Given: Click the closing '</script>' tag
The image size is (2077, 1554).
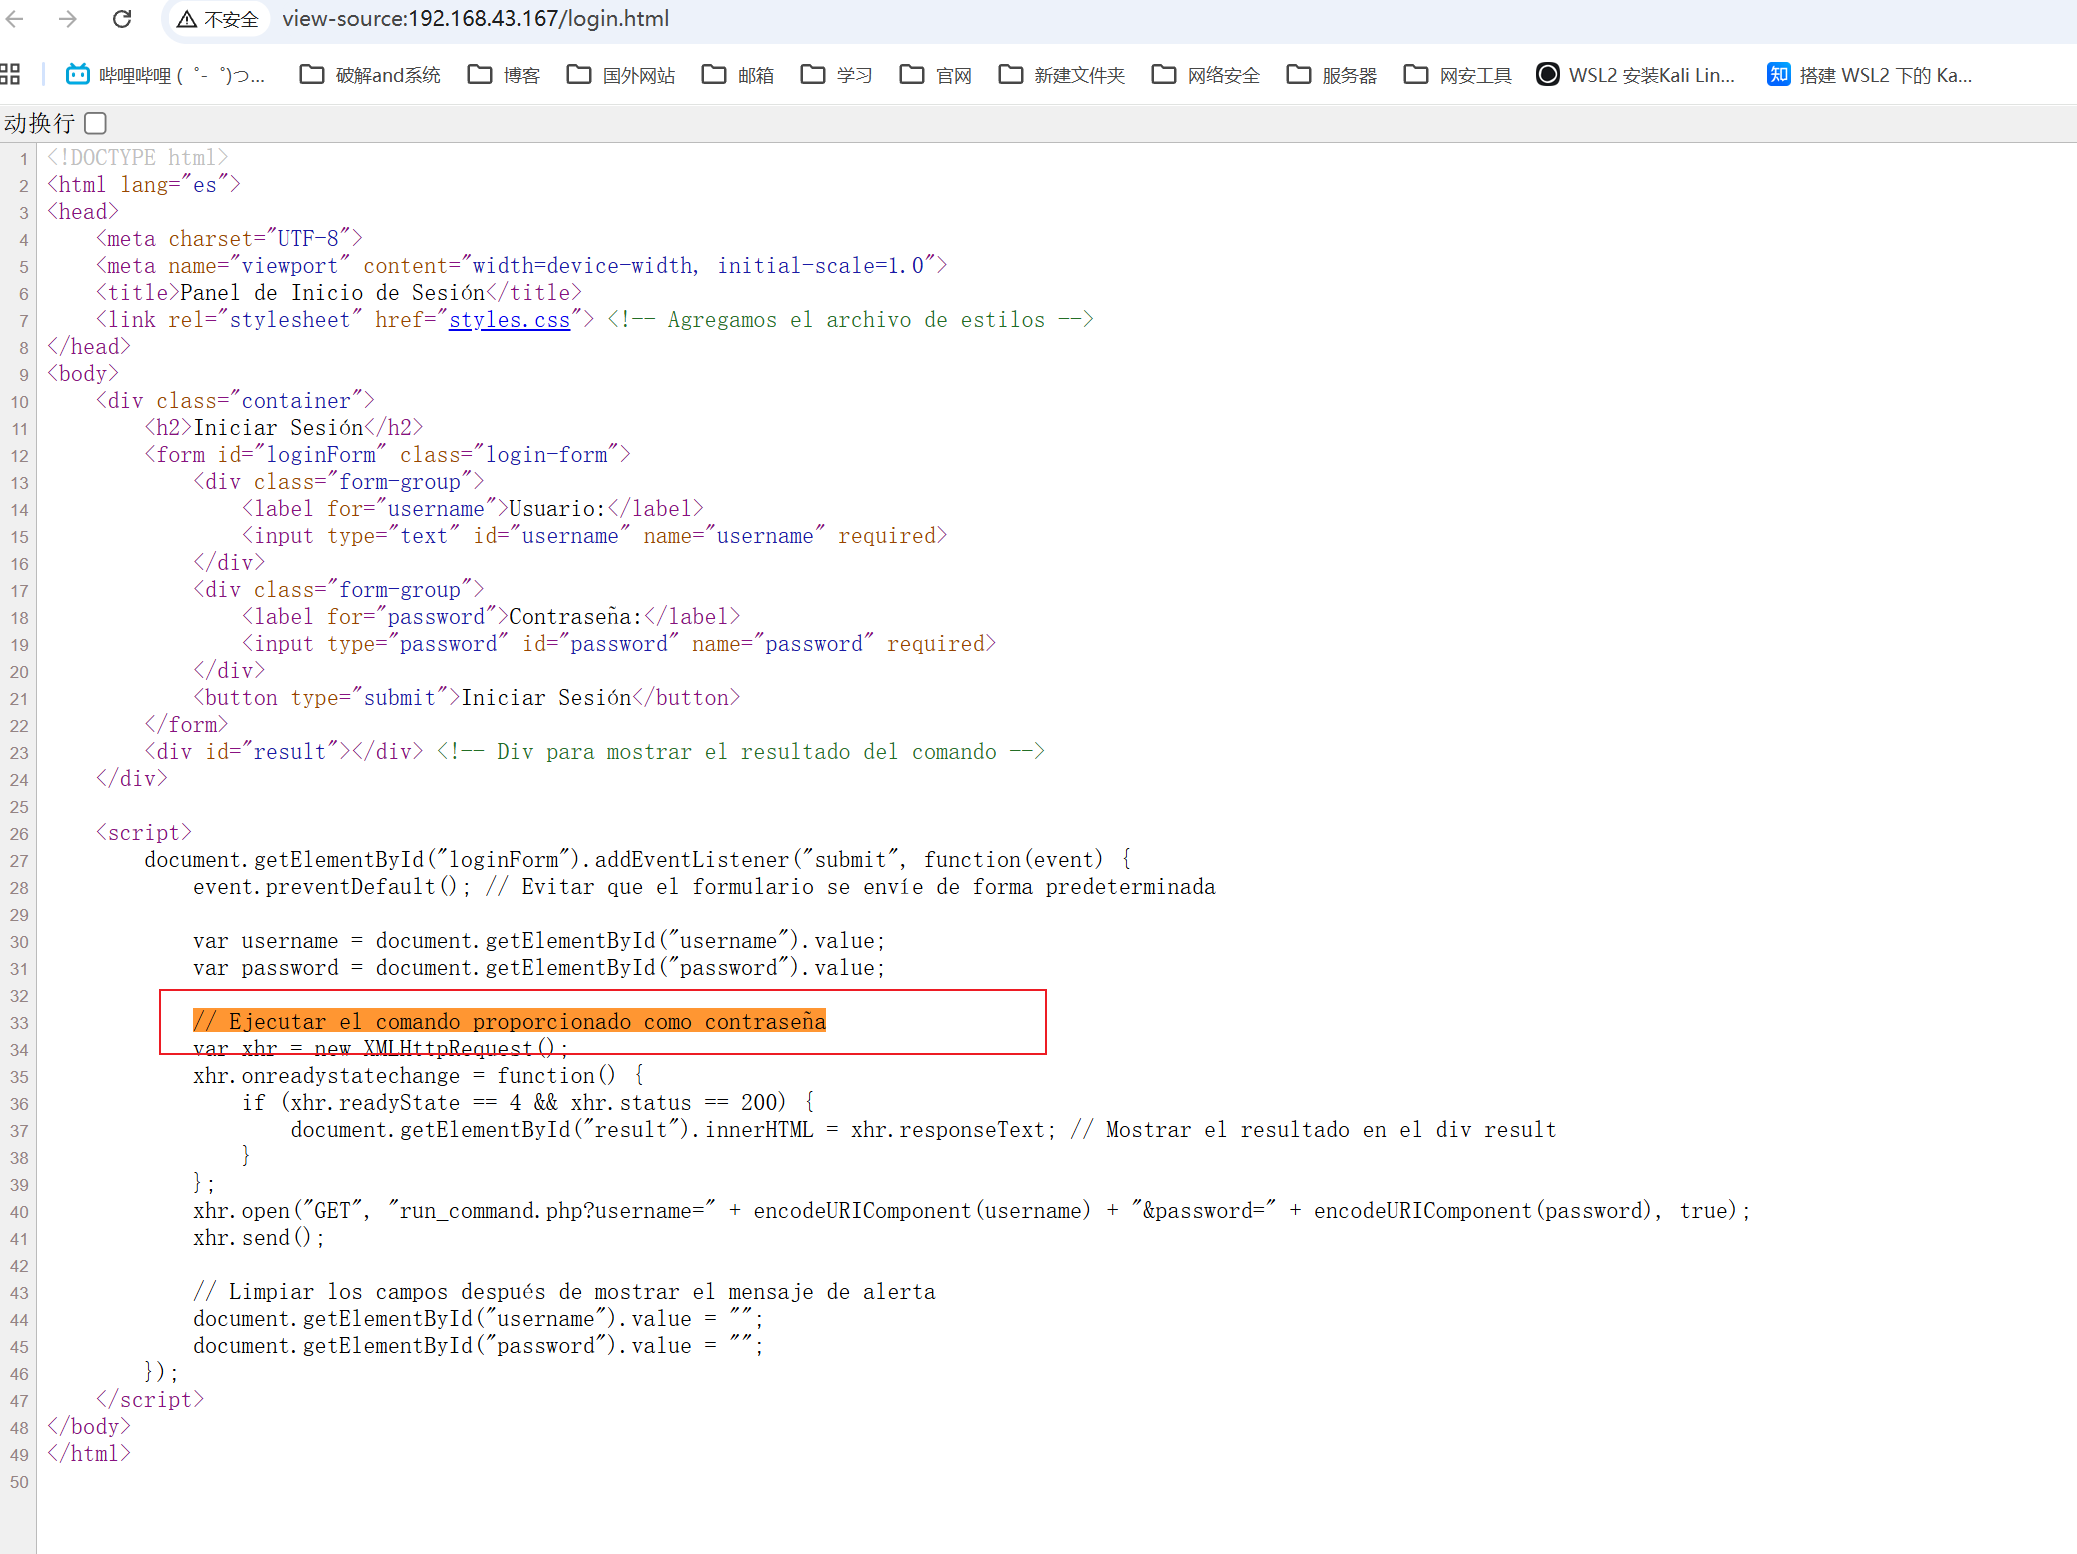Looking at the screenshot, I should coord(150,1400).
